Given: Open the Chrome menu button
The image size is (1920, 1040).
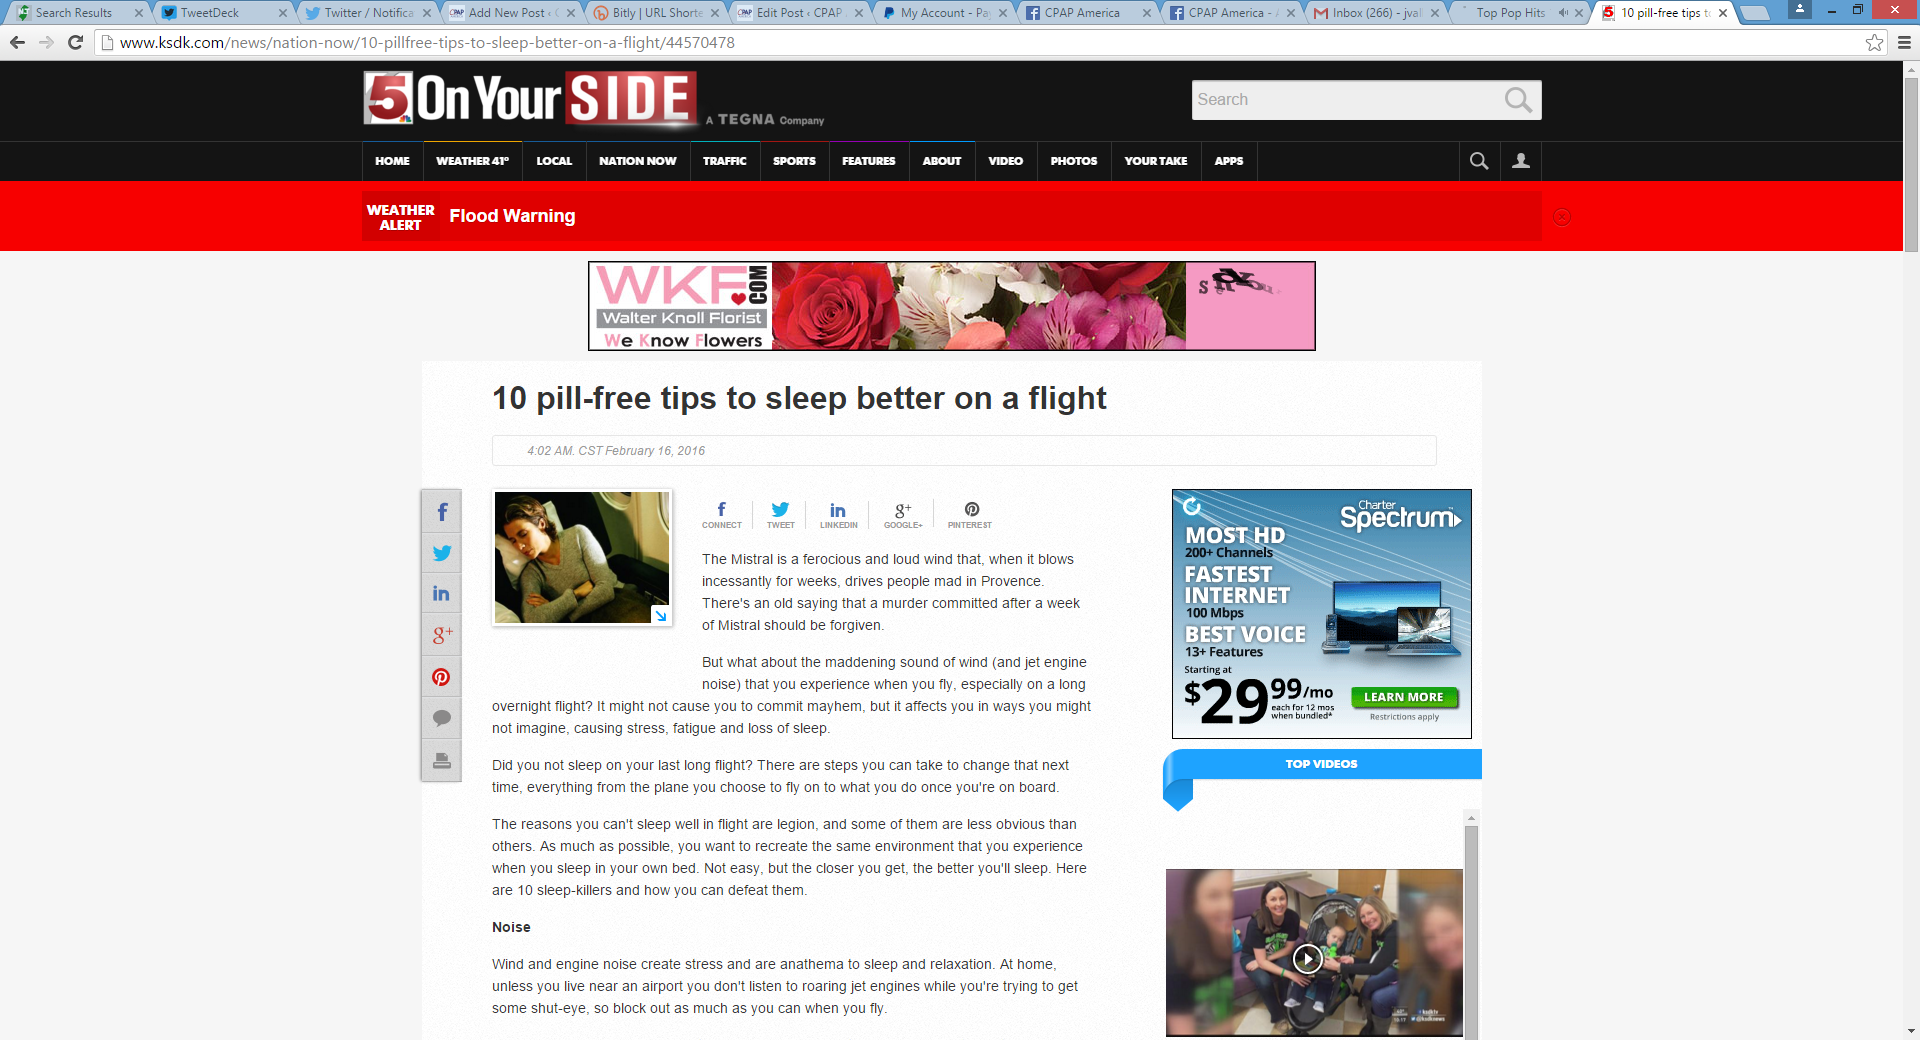Looking at the screenshot, I should (1904, 43).
